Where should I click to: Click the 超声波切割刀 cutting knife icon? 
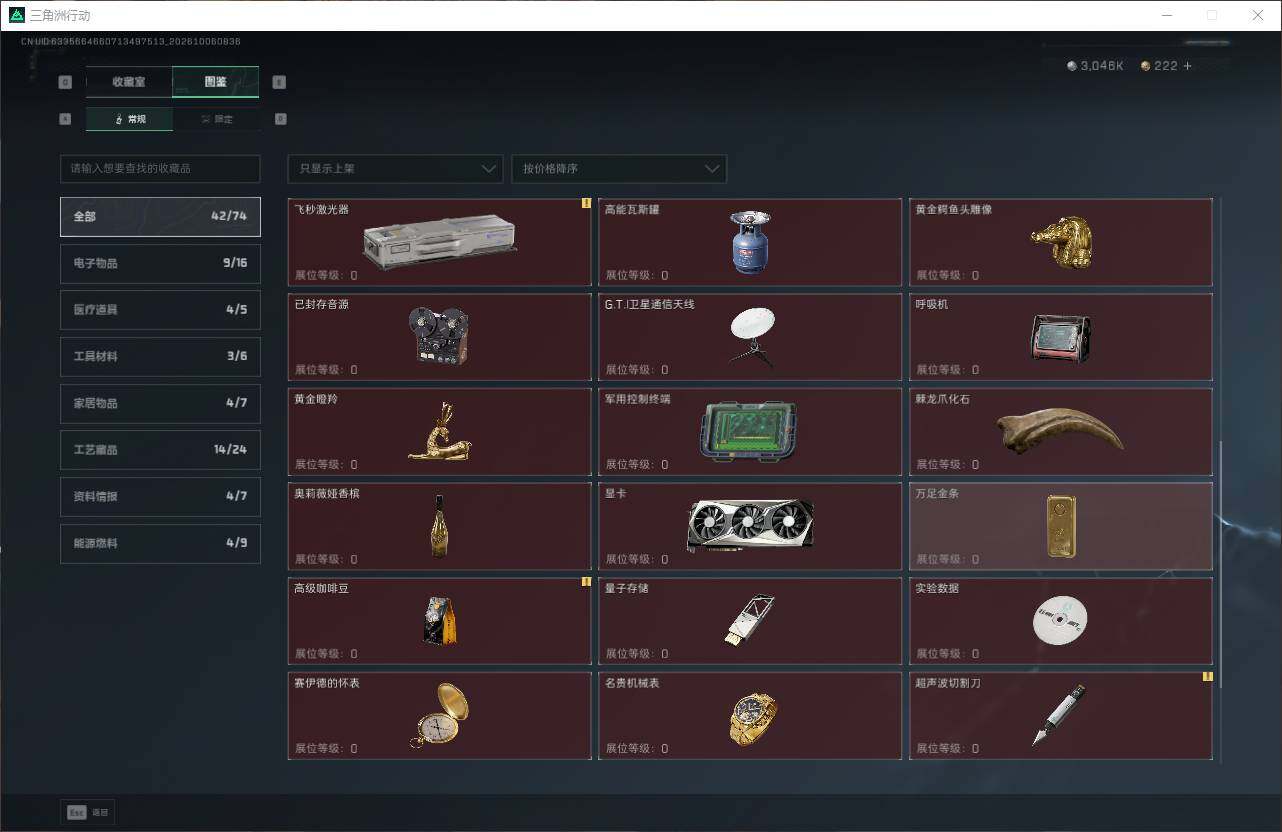click(x=1060, y=715)
